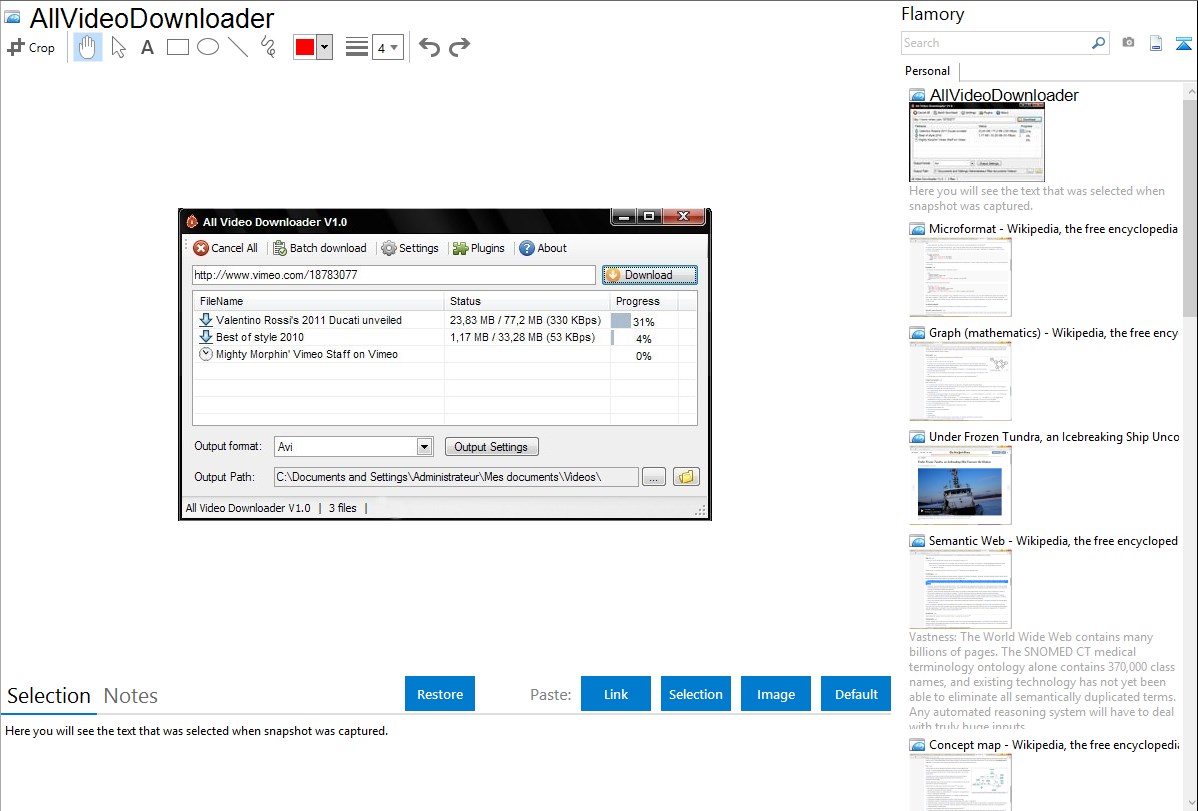This screenshot has height=811, width=1198.
Task: Click the Paste Selection button
Action: [x=695, y=694]
